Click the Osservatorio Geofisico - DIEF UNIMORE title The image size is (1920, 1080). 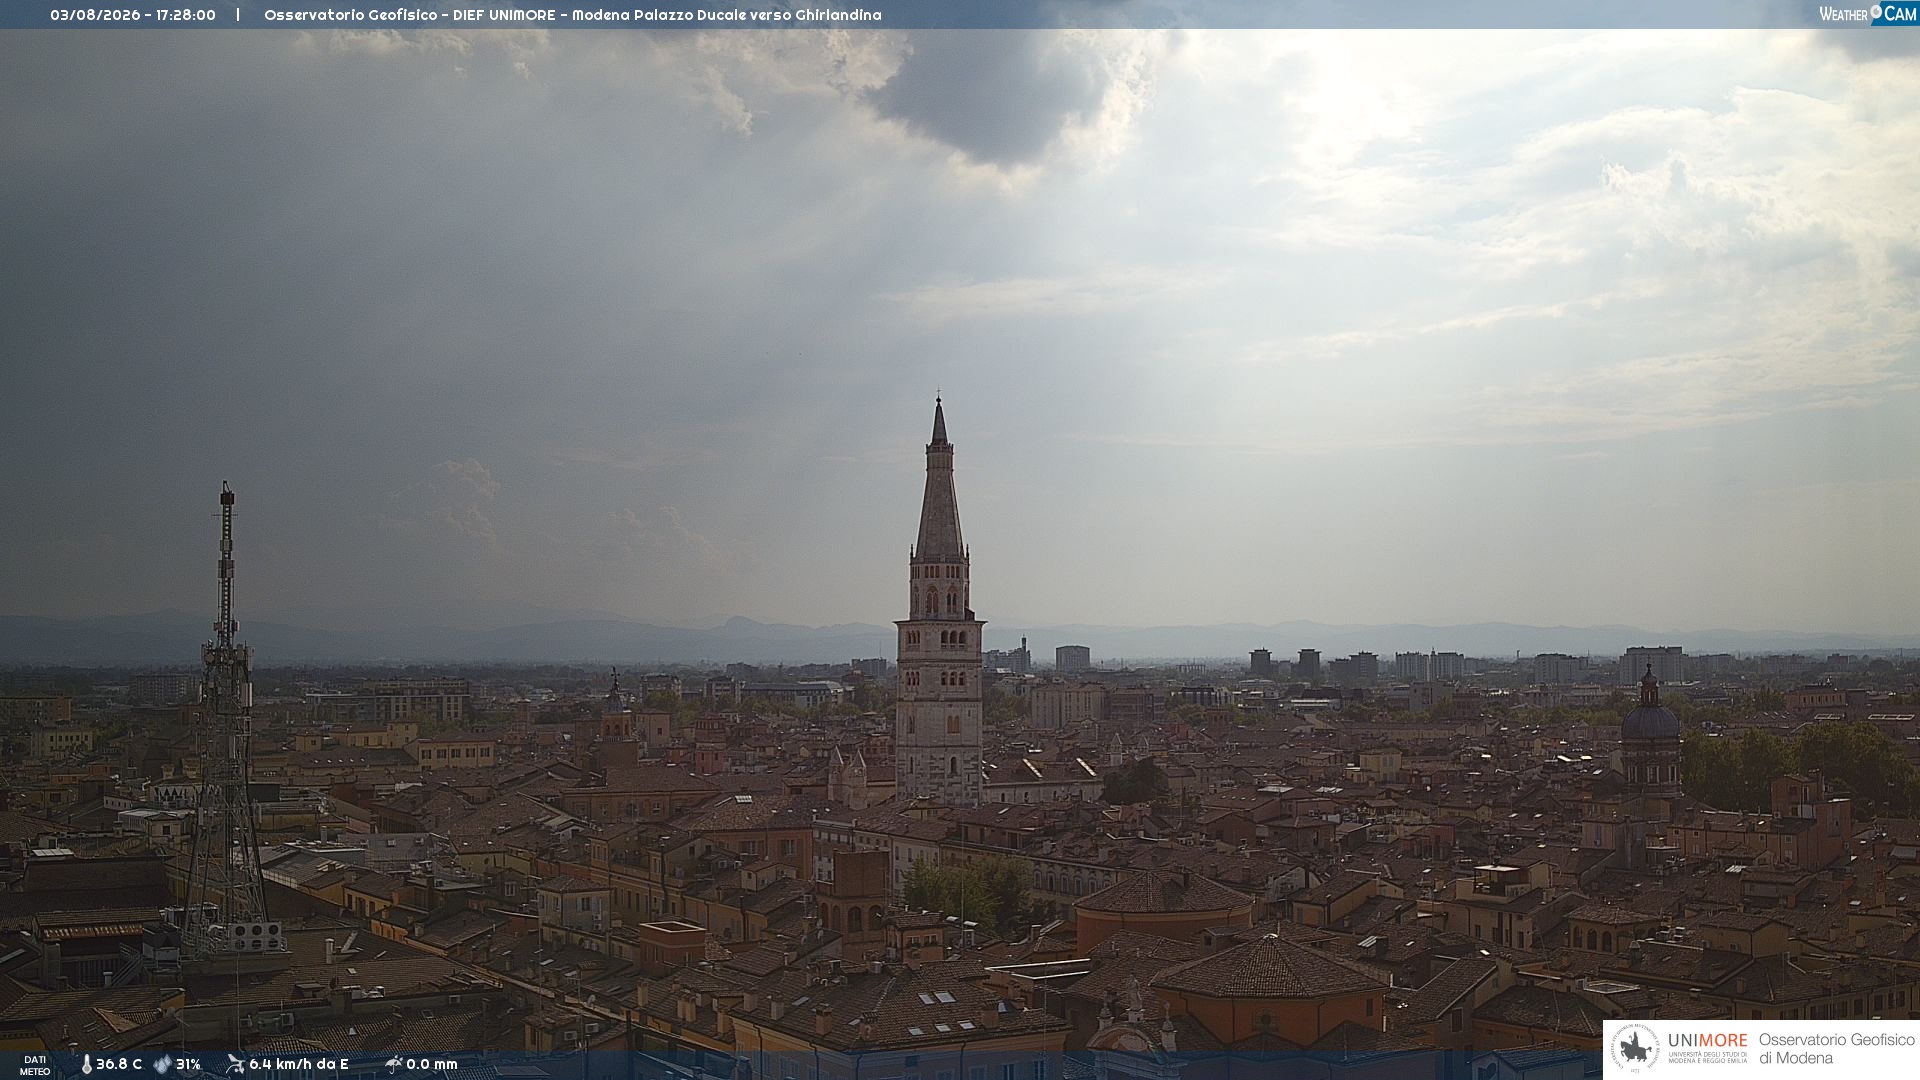(410, 15)
